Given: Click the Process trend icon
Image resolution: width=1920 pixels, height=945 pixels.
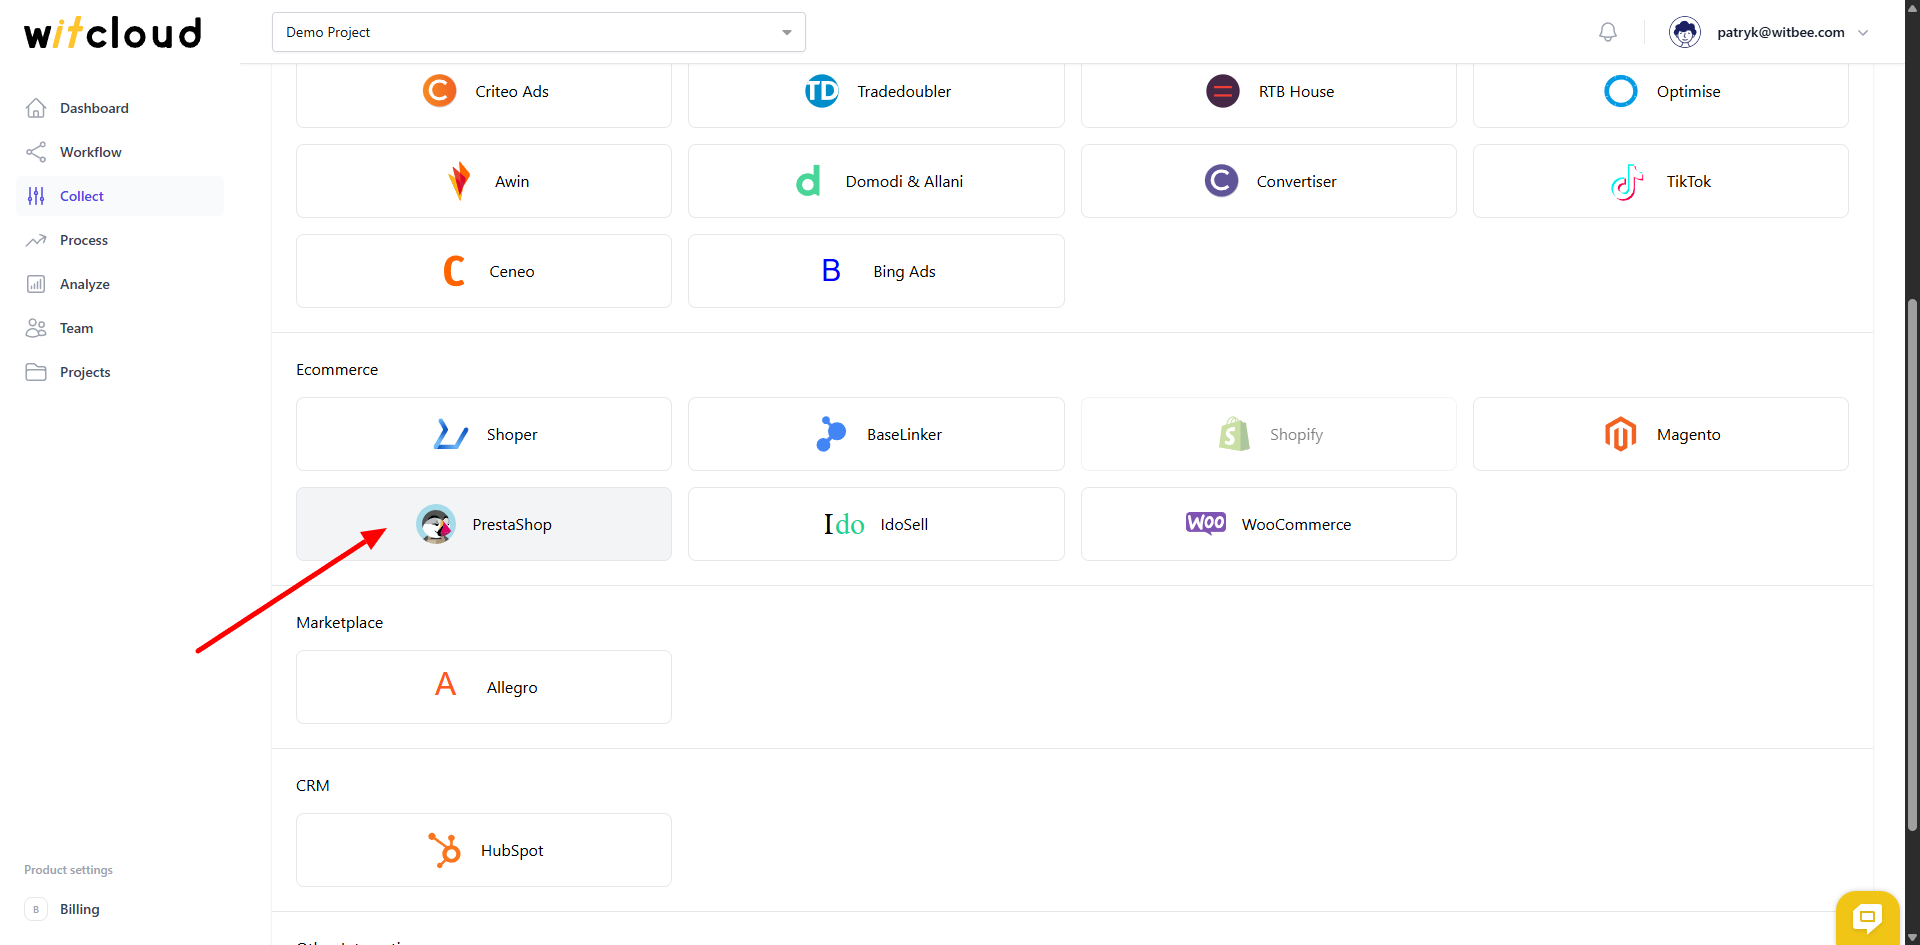Looking at the screenshot, I should pos(36,240).
